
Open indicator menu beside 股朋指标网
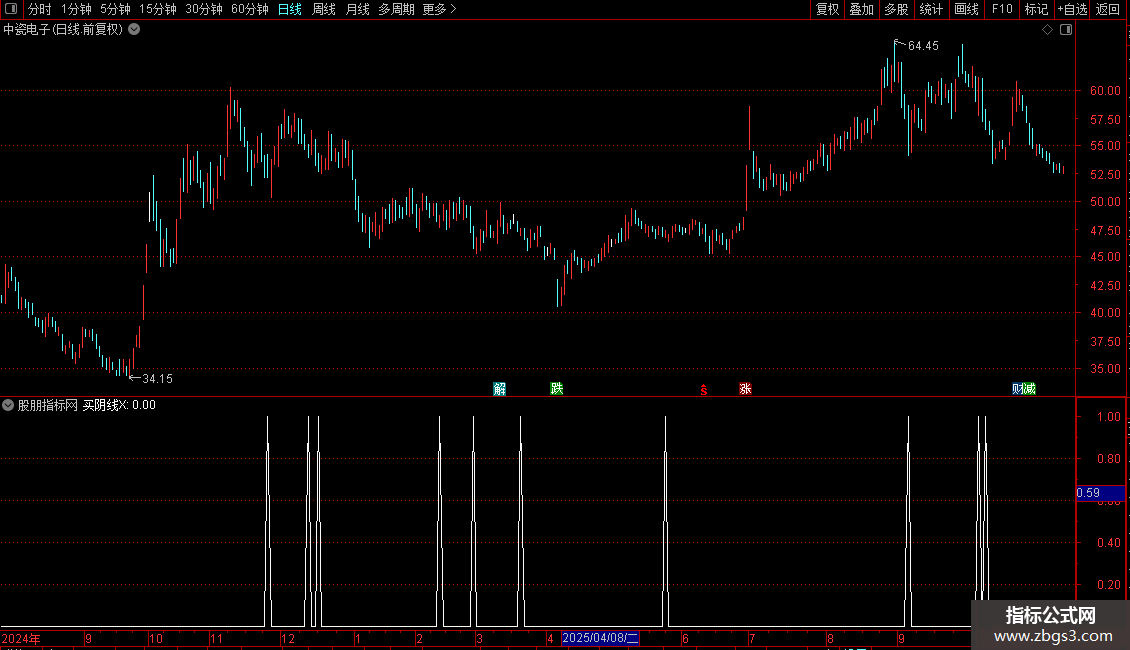8,405
